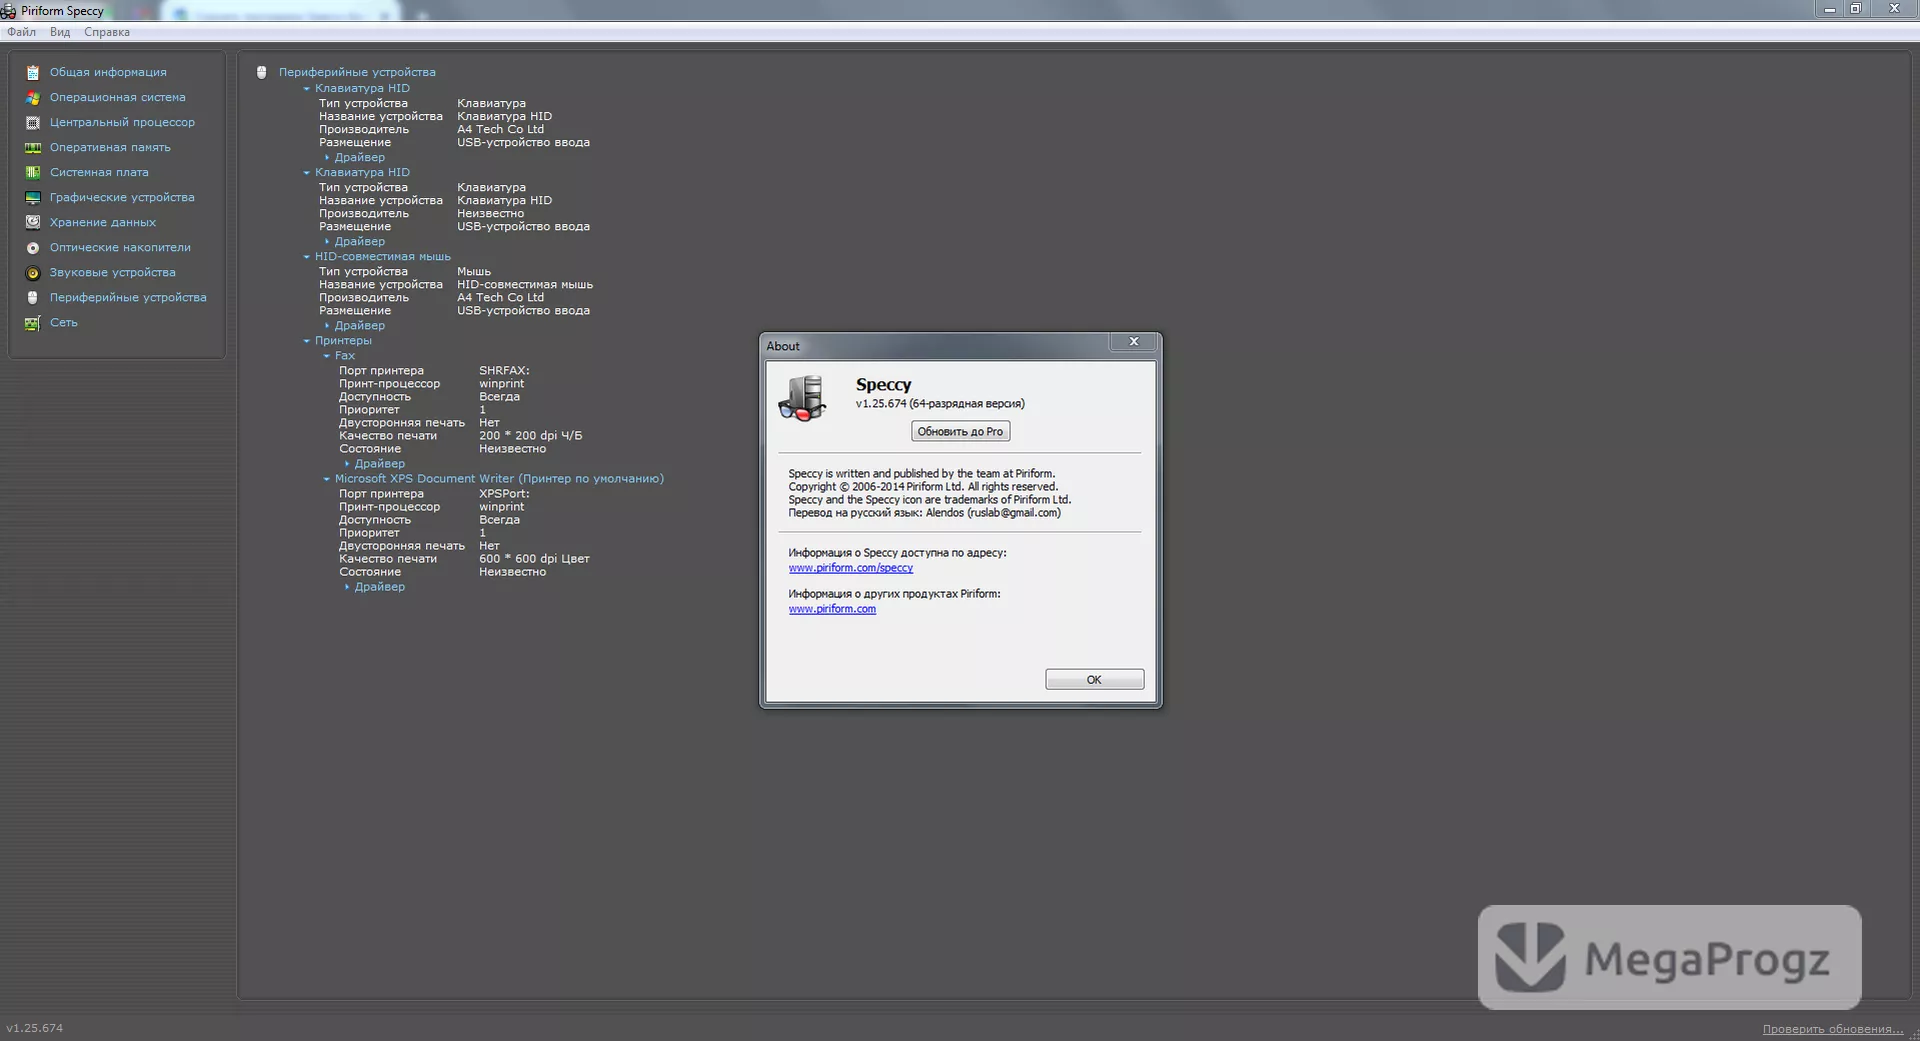The image size is (1920, 1041).
Task: Click the Оперативная память RAM icon
Action: click(33, 147)
